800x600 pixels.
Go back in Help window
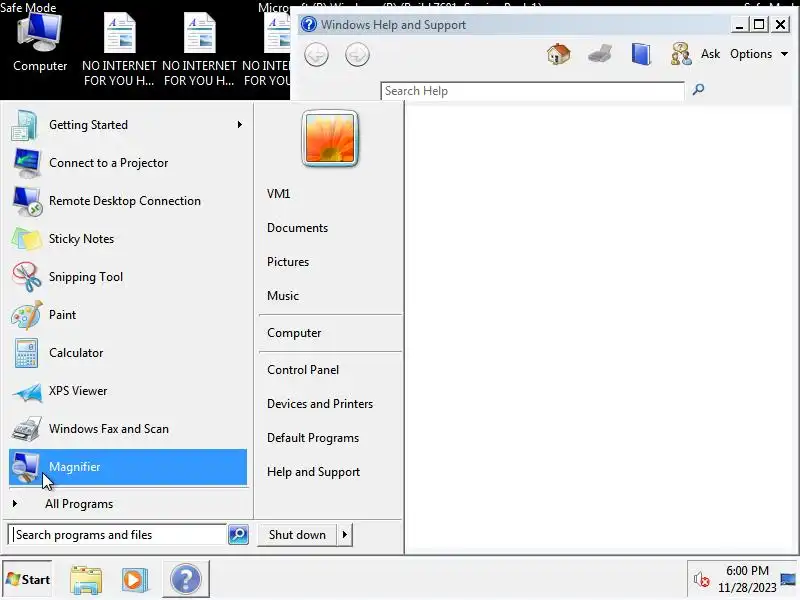[316, 55]
